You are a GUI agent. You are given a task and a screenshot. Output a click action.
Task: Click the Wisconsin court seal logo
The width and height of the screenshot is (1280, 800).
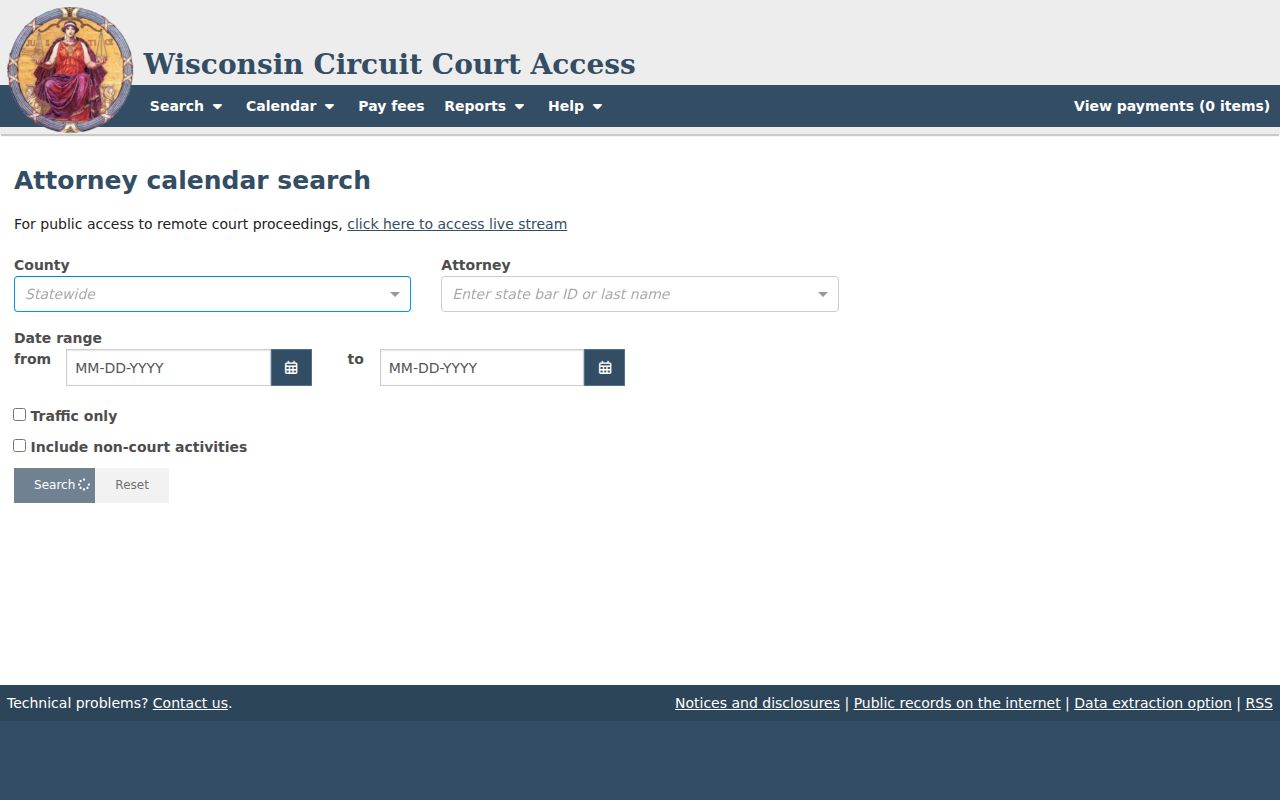click(x=70, y=69)
